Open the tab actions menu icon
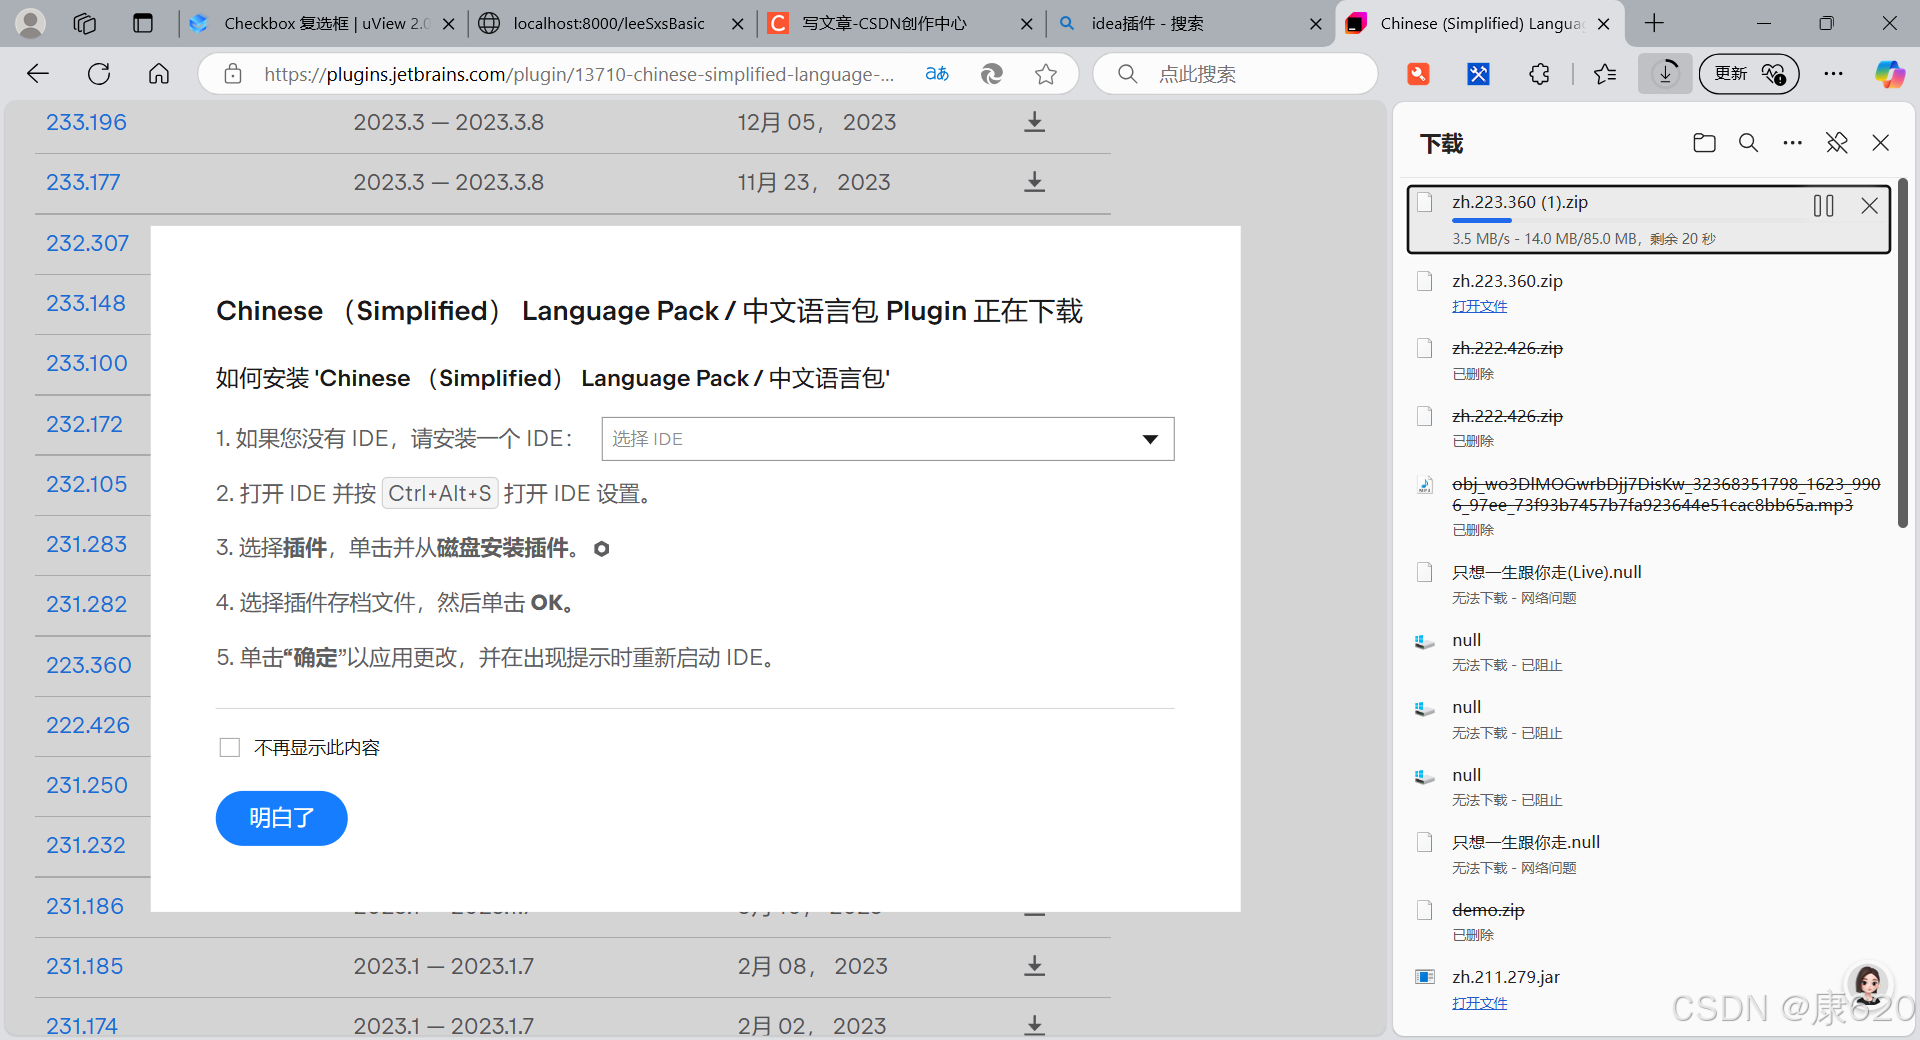The height and width of the screenshot is (1040, 1920). pyautogui.click(x=143, y=23)
